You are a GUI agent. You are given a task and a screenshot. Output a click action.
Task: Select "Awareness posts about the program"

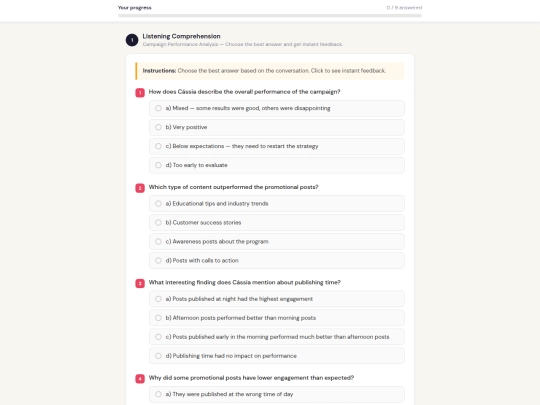(x=277, y=242)
